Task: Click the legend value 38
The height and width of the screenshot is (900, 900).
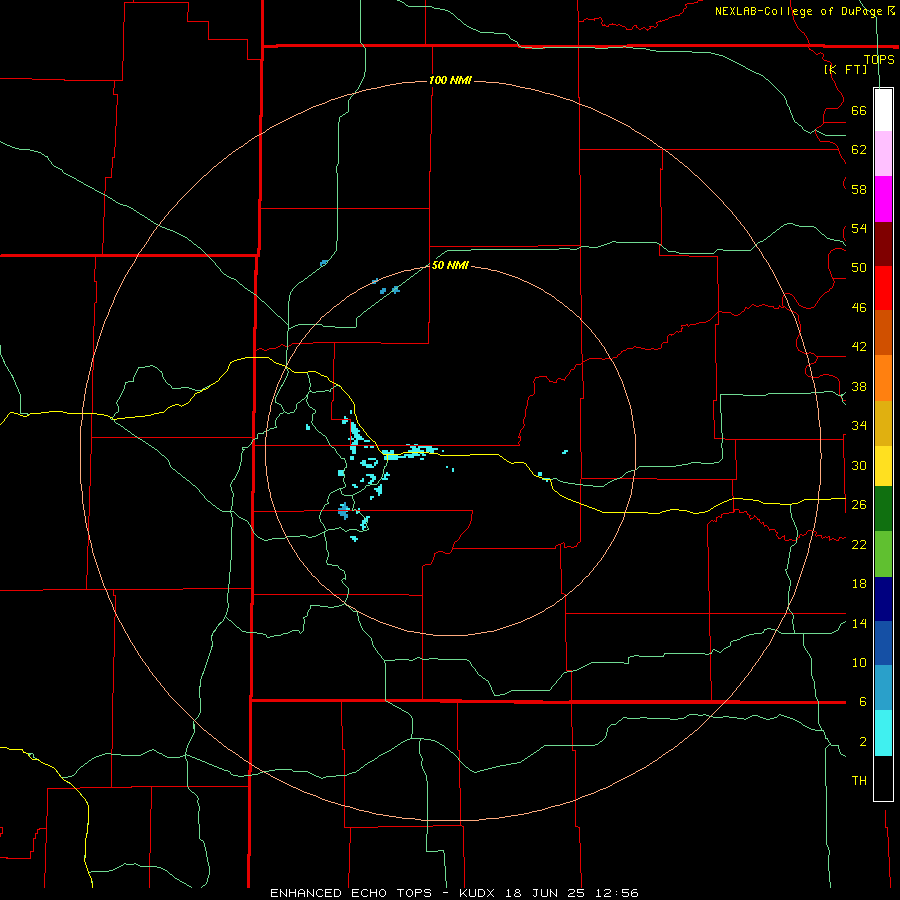Action: pos(859,386)
